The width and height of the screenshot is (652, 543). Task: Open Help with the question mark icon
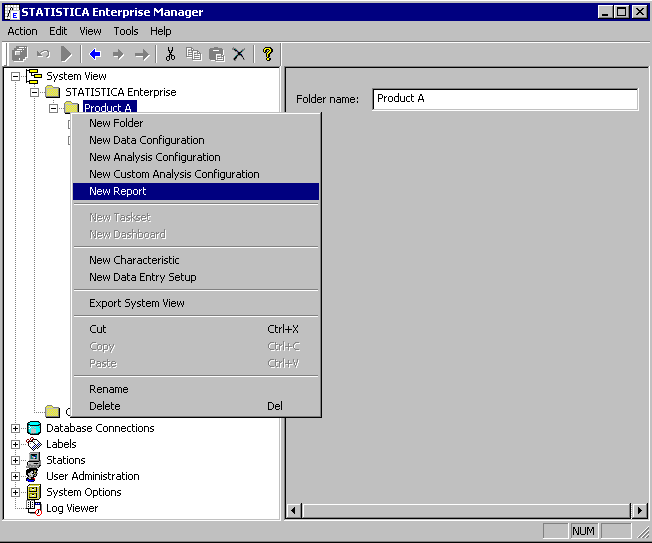(267, 54)
